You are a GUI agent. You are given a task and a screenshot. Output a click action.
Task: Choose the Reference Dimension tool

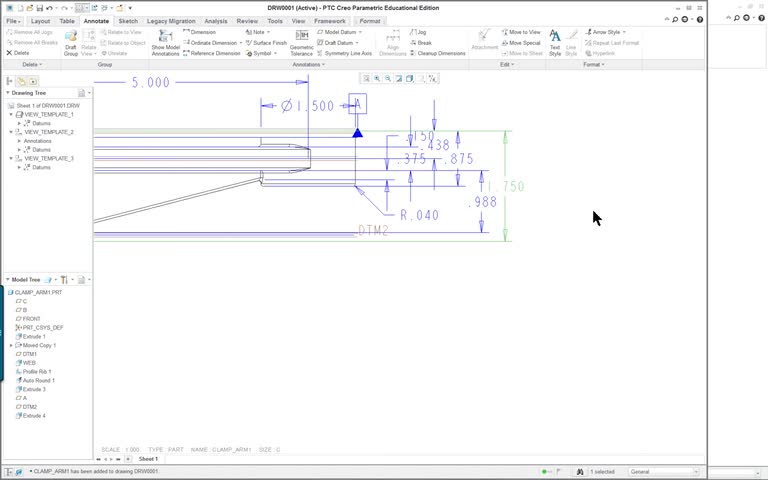click(212, 53)
